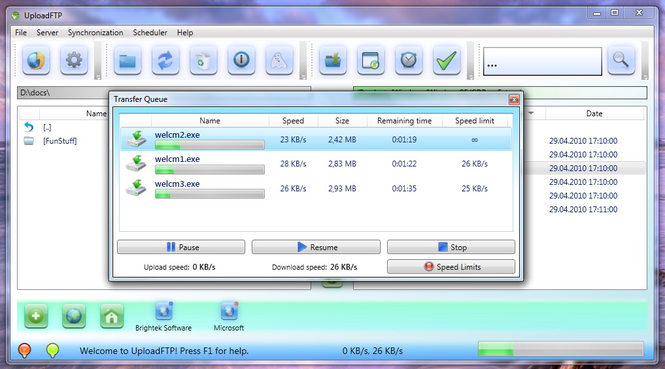Go up via the [..] entry
The image size is (665, 369).
(47, 127)
